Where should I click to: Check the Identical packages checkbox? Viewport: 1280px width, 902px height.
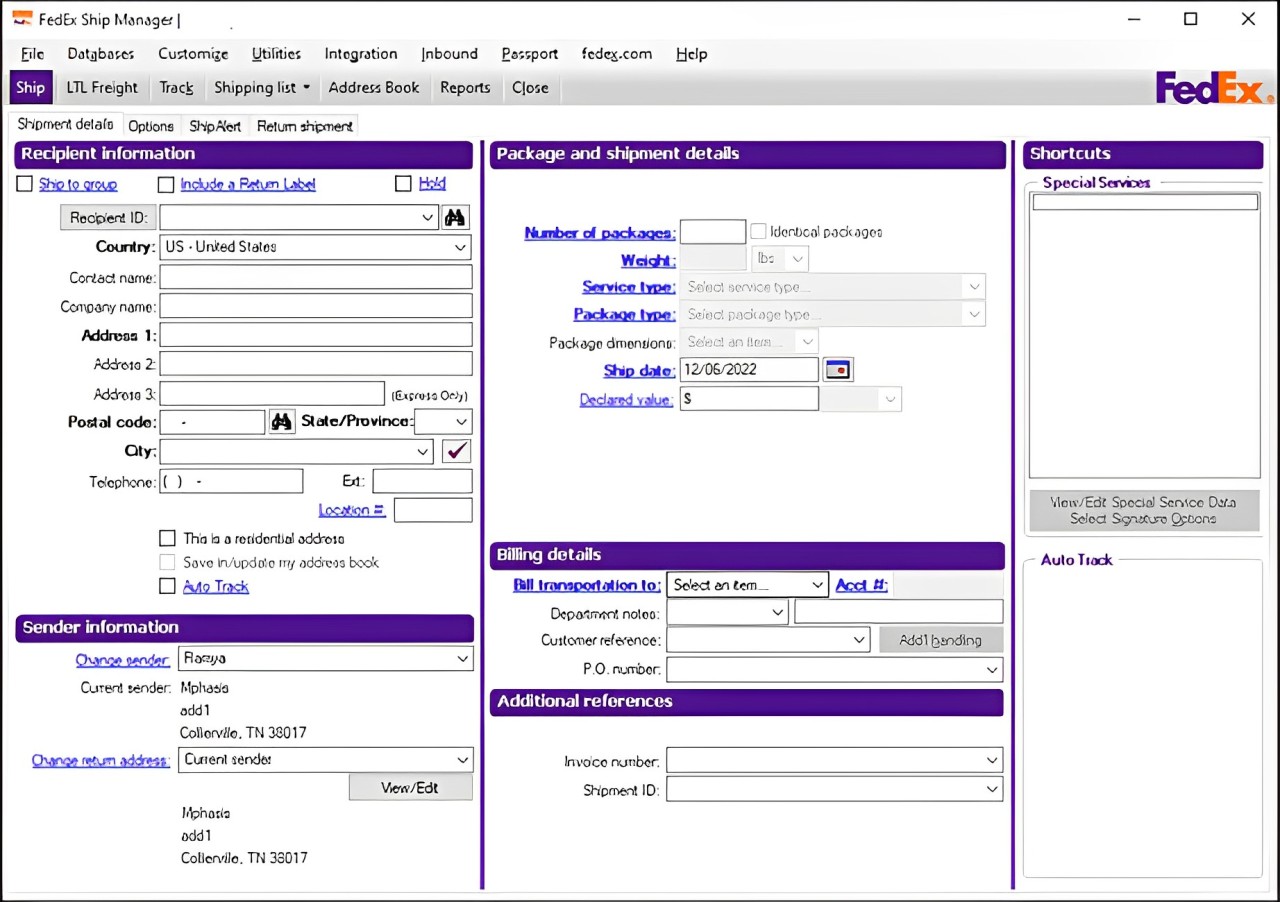click(758, 231)
